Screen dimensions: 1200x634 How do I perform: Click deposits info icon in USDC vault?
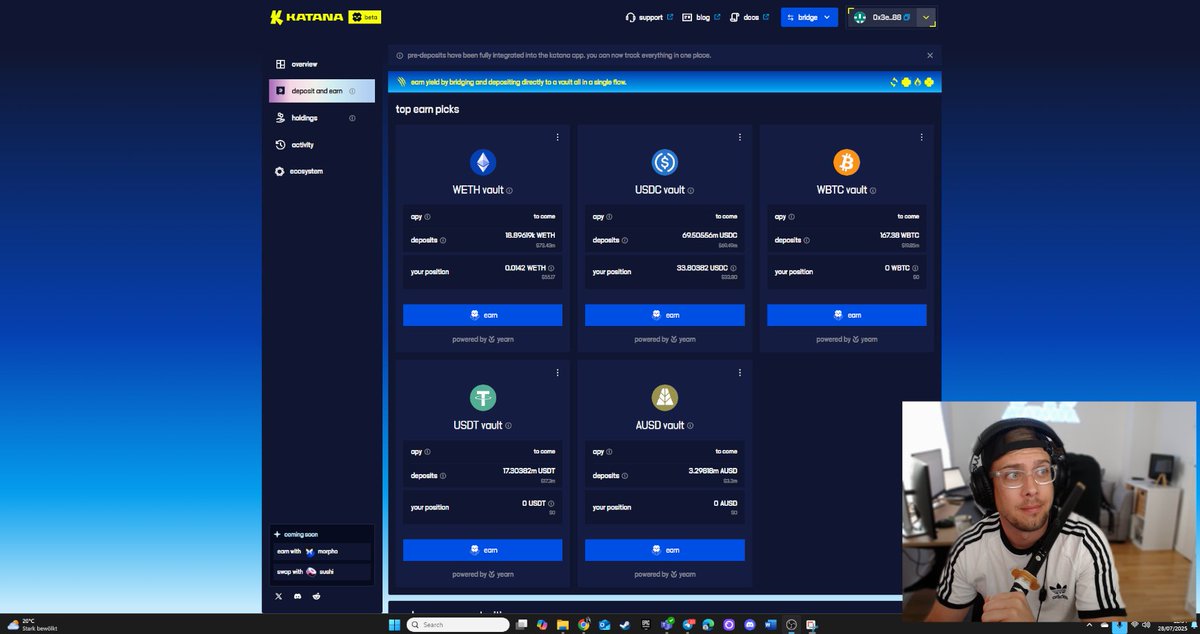click(x=625, y=240)
